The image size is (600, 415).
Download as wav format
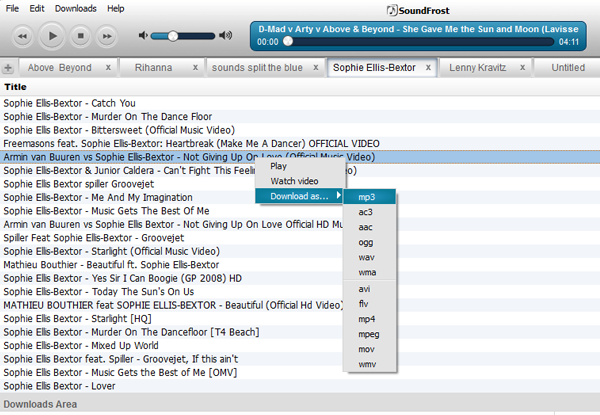370,257
